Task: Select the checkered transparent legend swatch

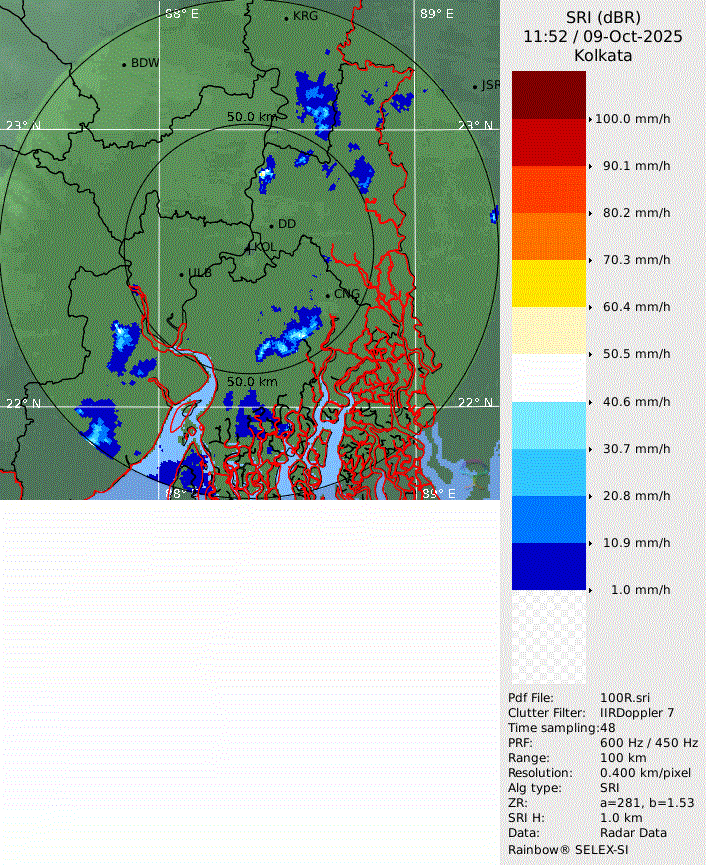Action: (x=549, y=637)
